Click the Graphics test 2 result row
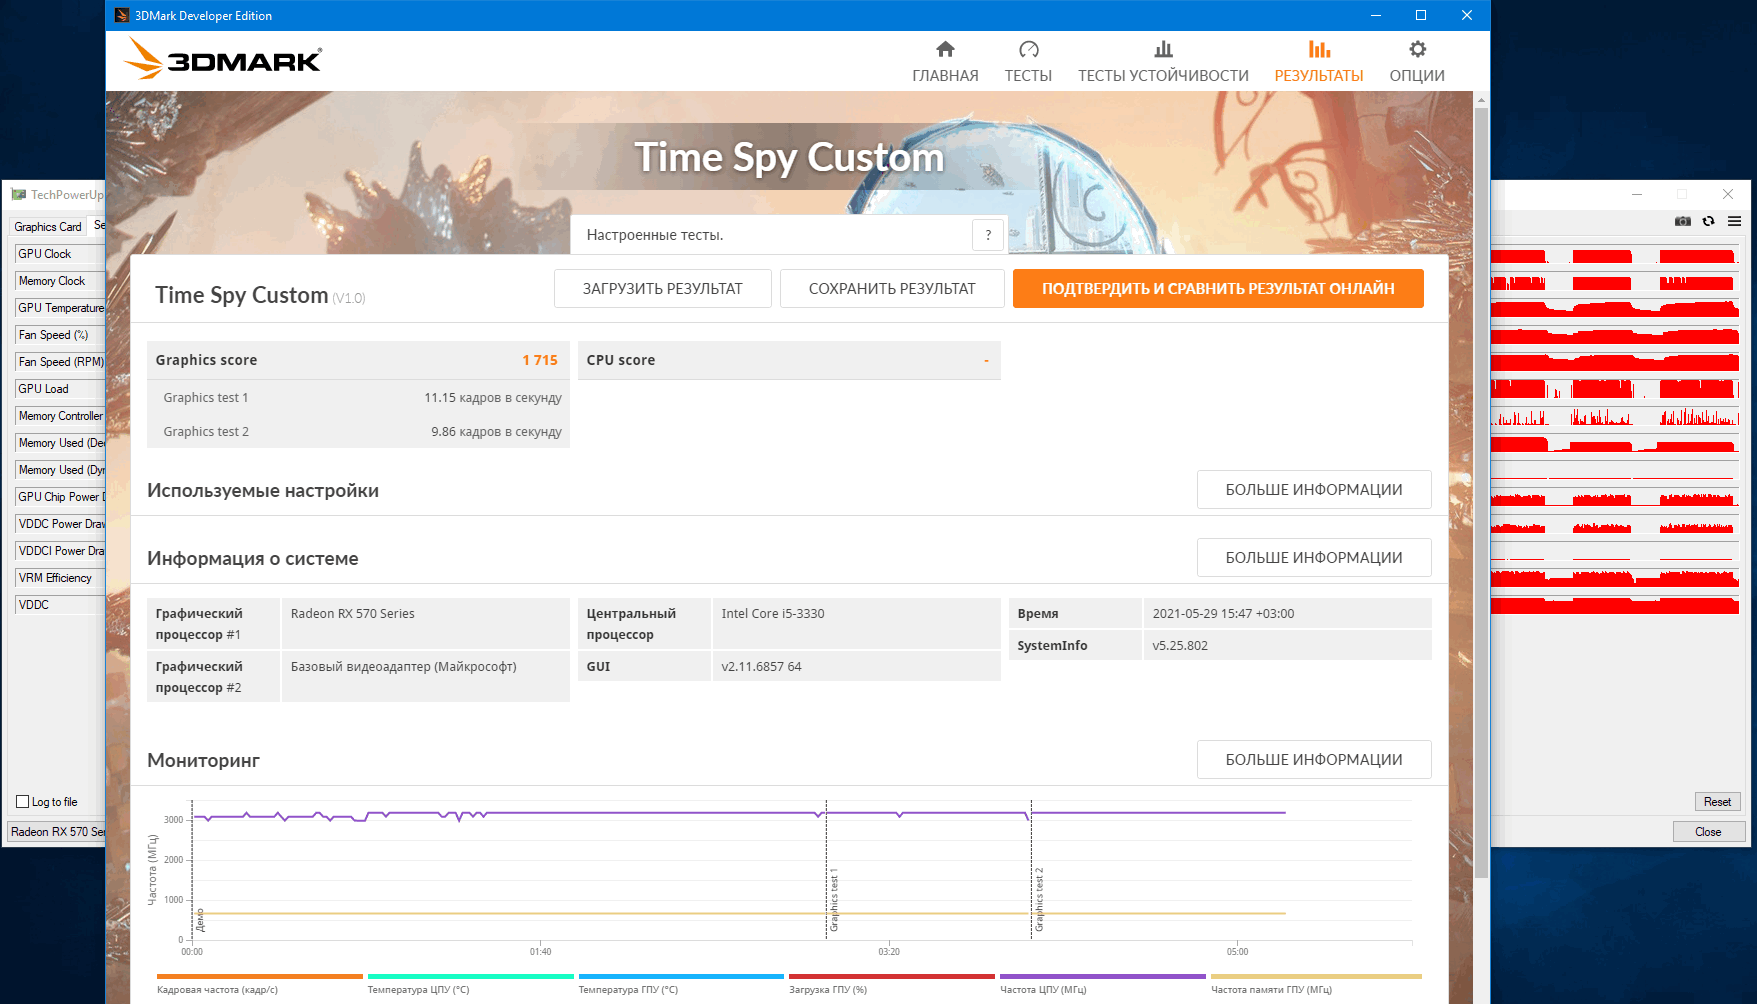Screen dimensions: 1757x1004 point(358,431)
